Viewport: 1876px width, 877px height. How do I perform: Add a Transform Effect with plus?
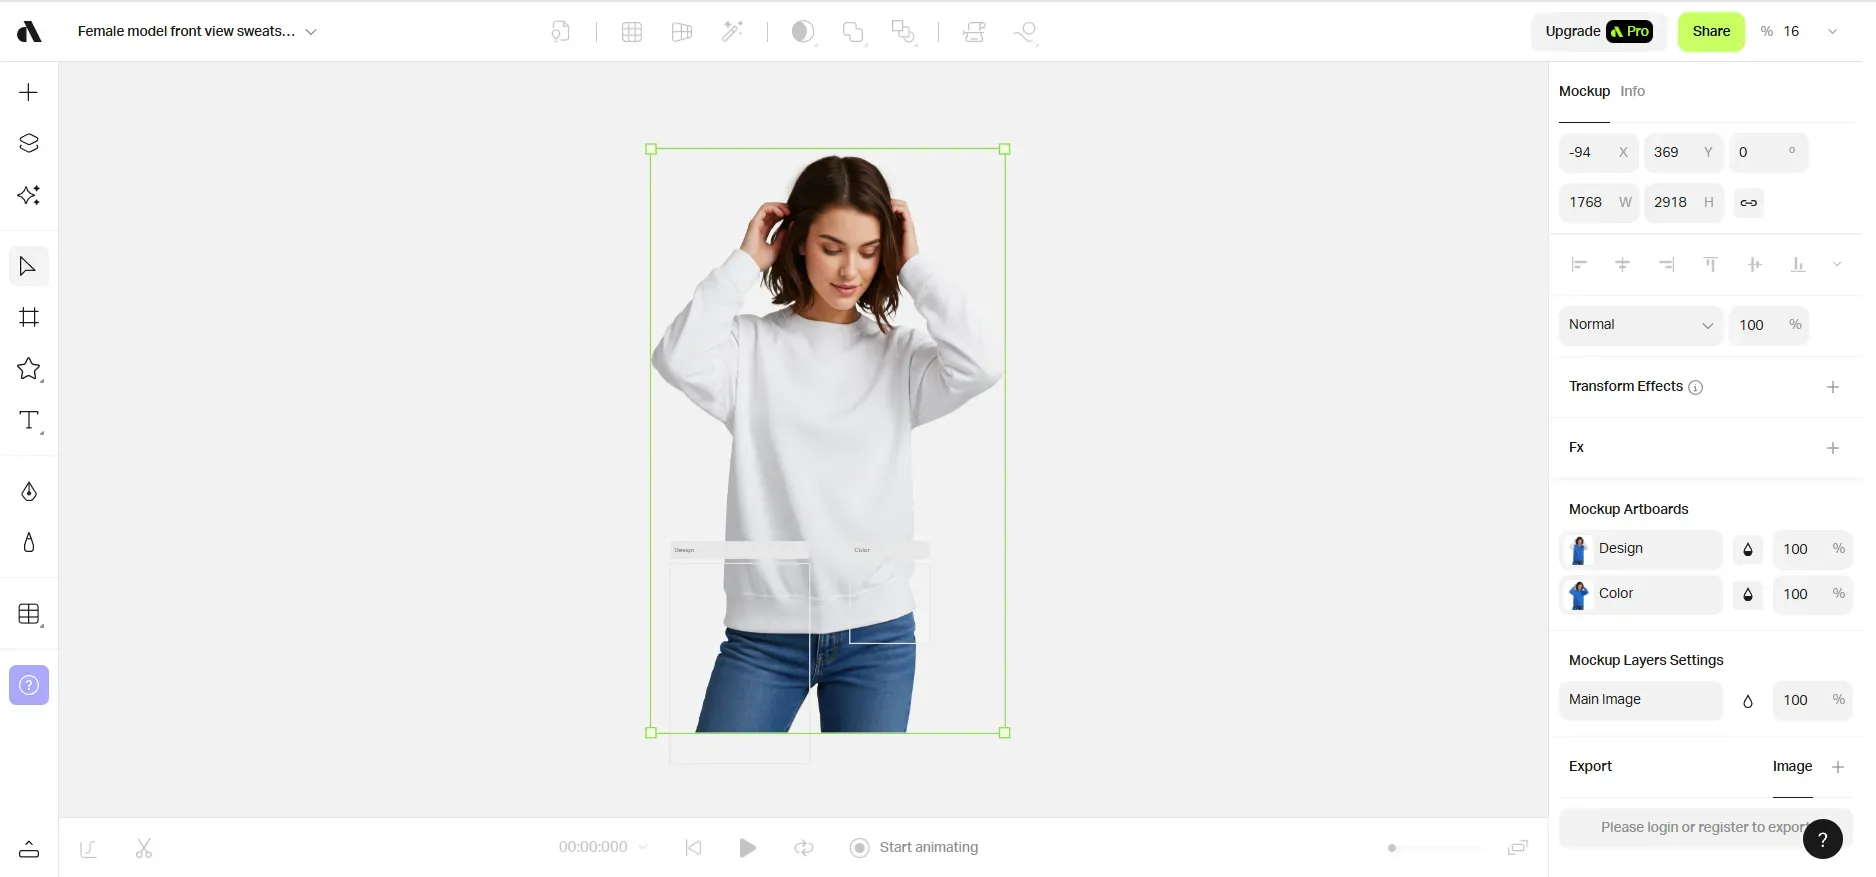point(1833,387)
